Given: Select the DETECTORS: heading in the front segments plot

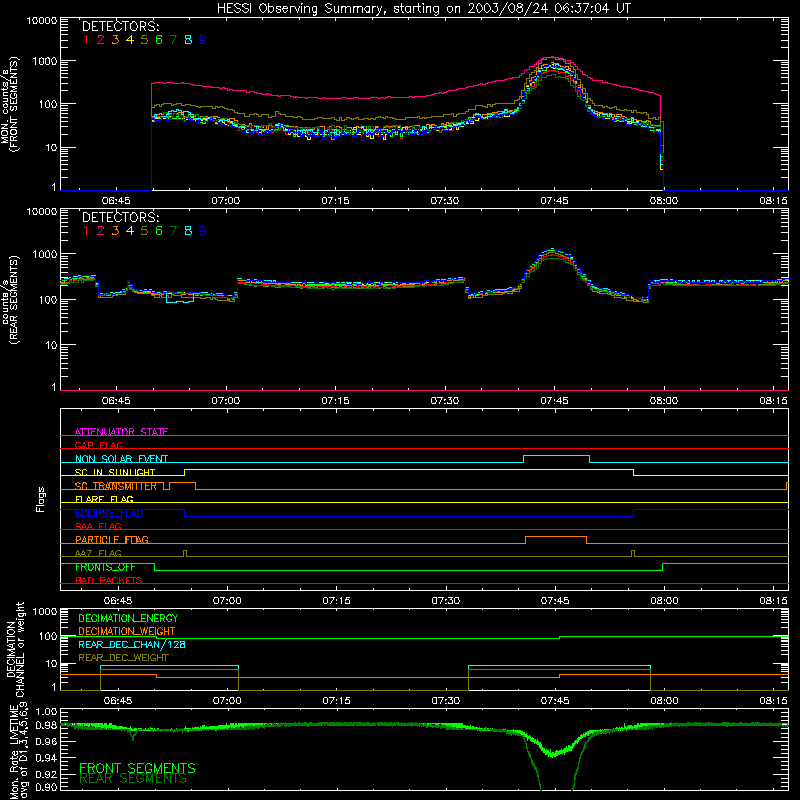Looking at the screenshot, I should coord(120,26).
